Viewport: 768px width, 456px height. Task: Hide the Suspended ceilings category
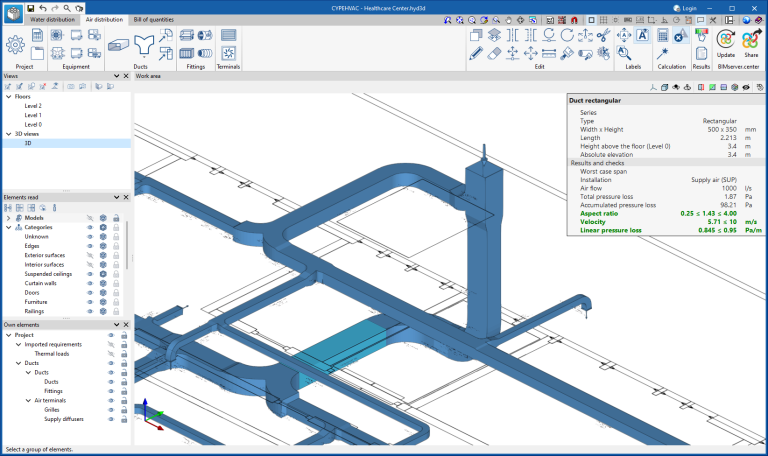pos(90,274)
